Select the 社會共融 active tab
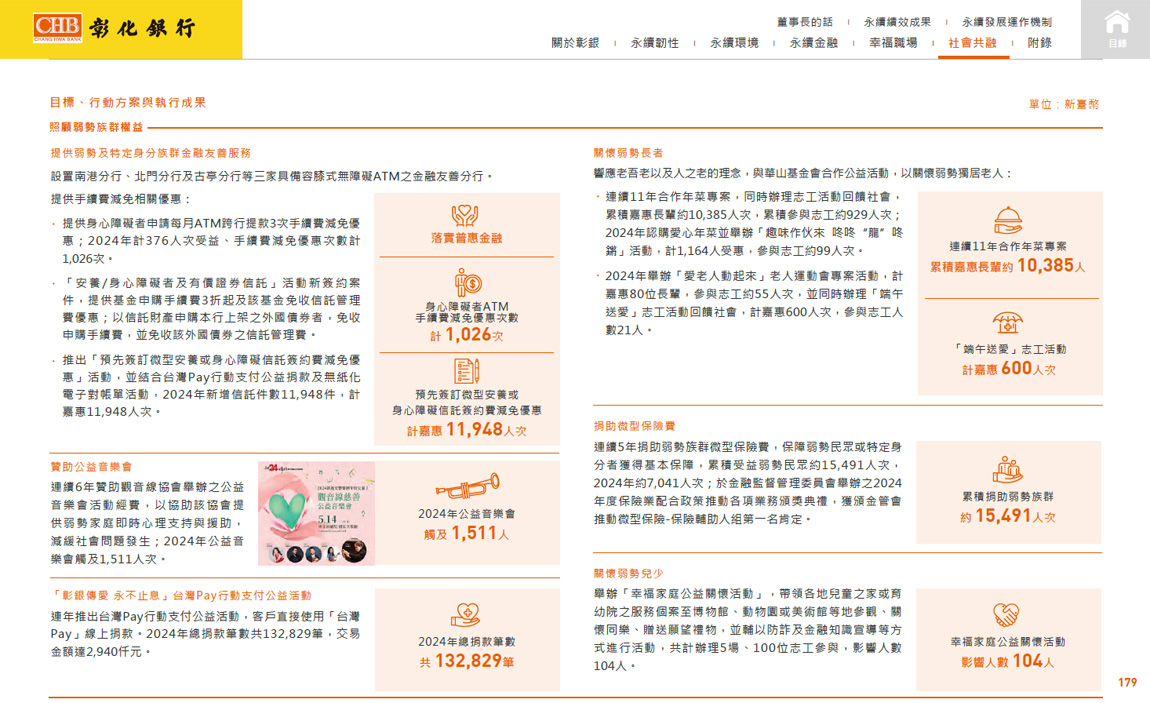This screenshot has height=703, width=1150. click(972, 43)
